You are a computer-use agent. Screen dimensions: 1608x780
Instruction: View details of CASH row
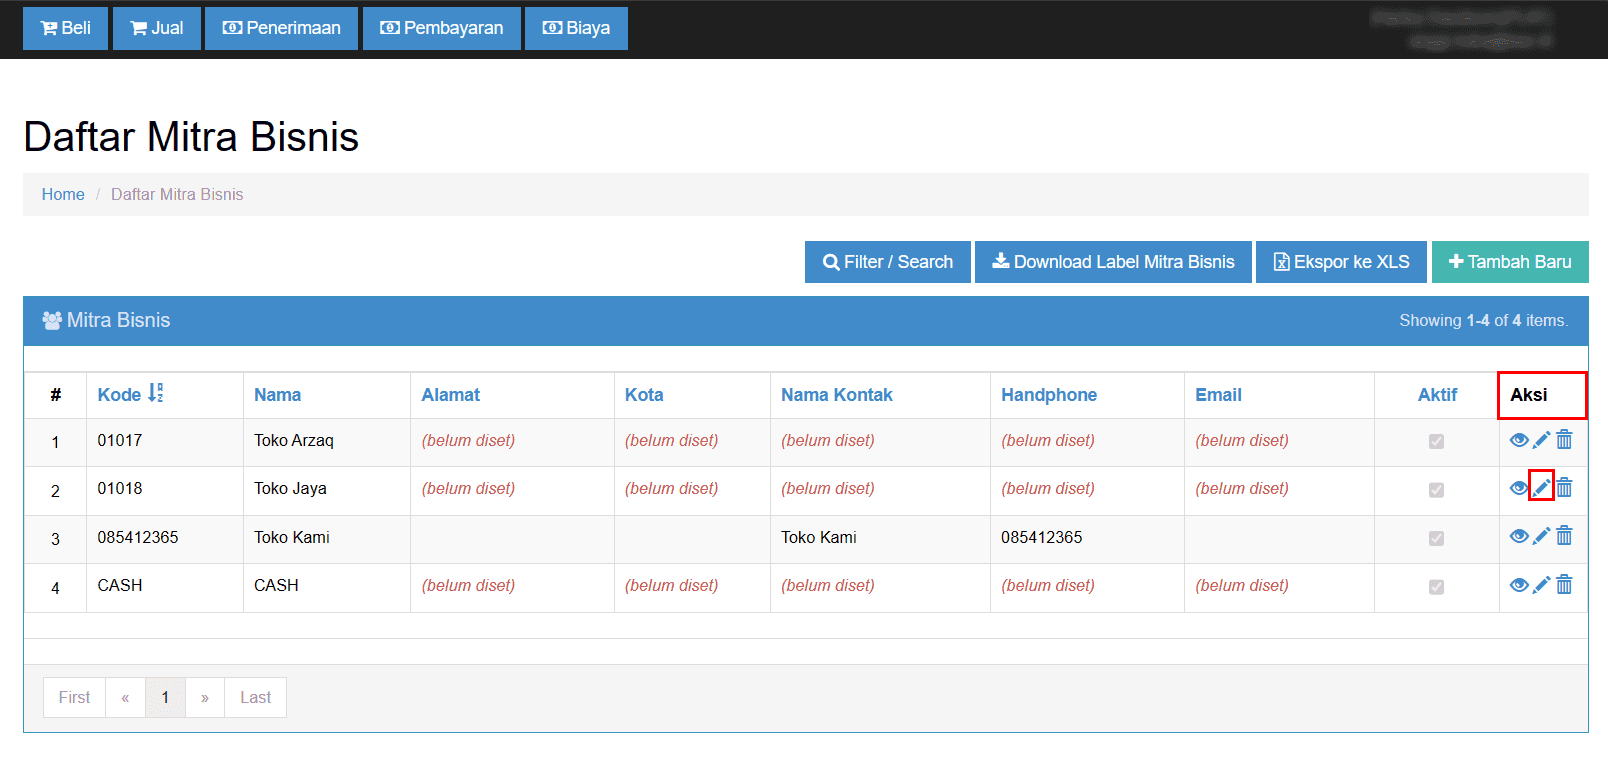(x=1519, y=585)
